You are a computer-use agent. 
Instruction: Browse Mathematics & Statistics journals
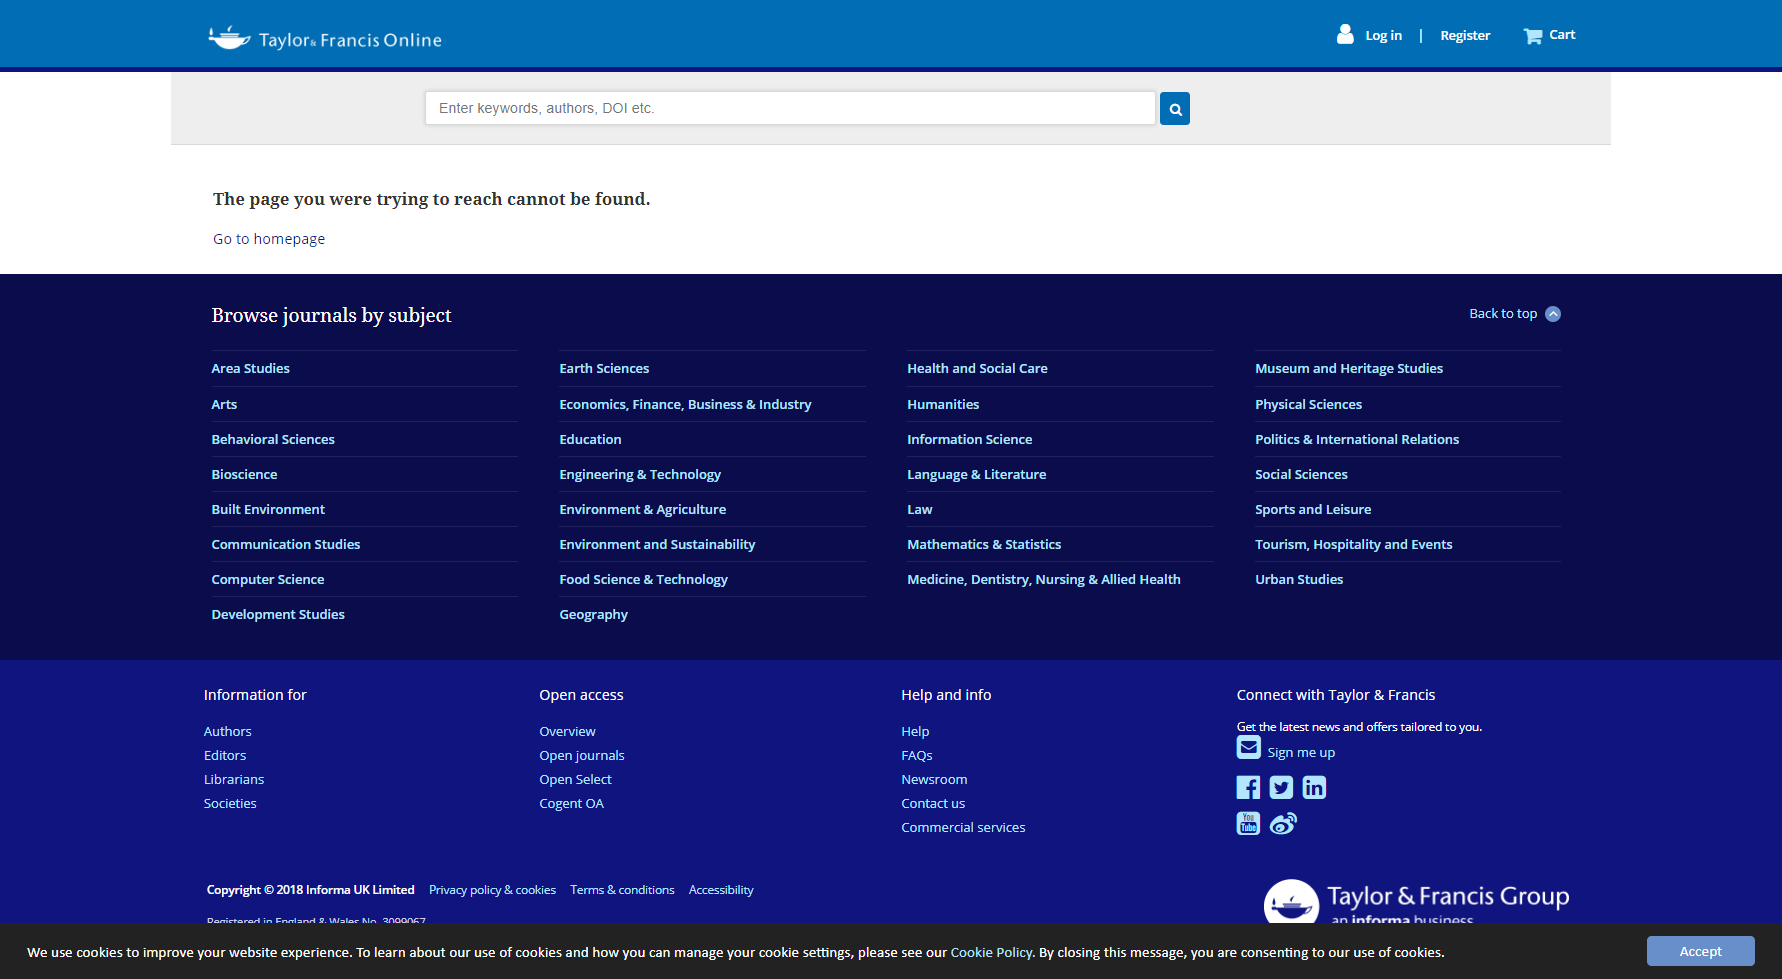984,545
